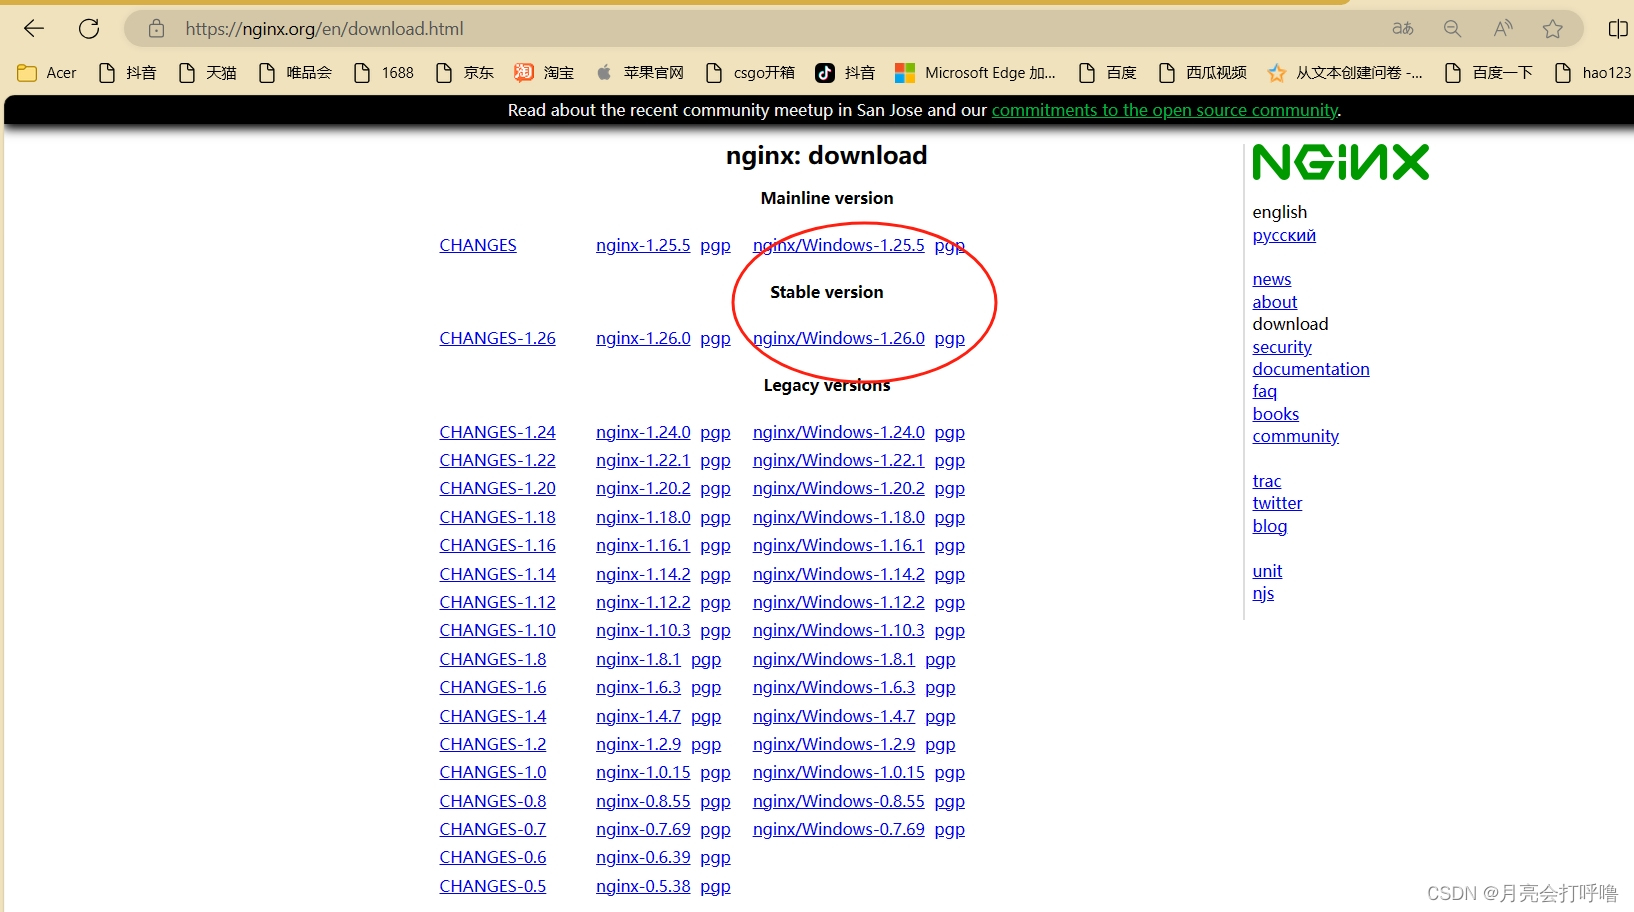This screenshot has width=1634, height=912.
Task: Open the zoom magnifier icon in address bar
Action: pos(1453,29)
